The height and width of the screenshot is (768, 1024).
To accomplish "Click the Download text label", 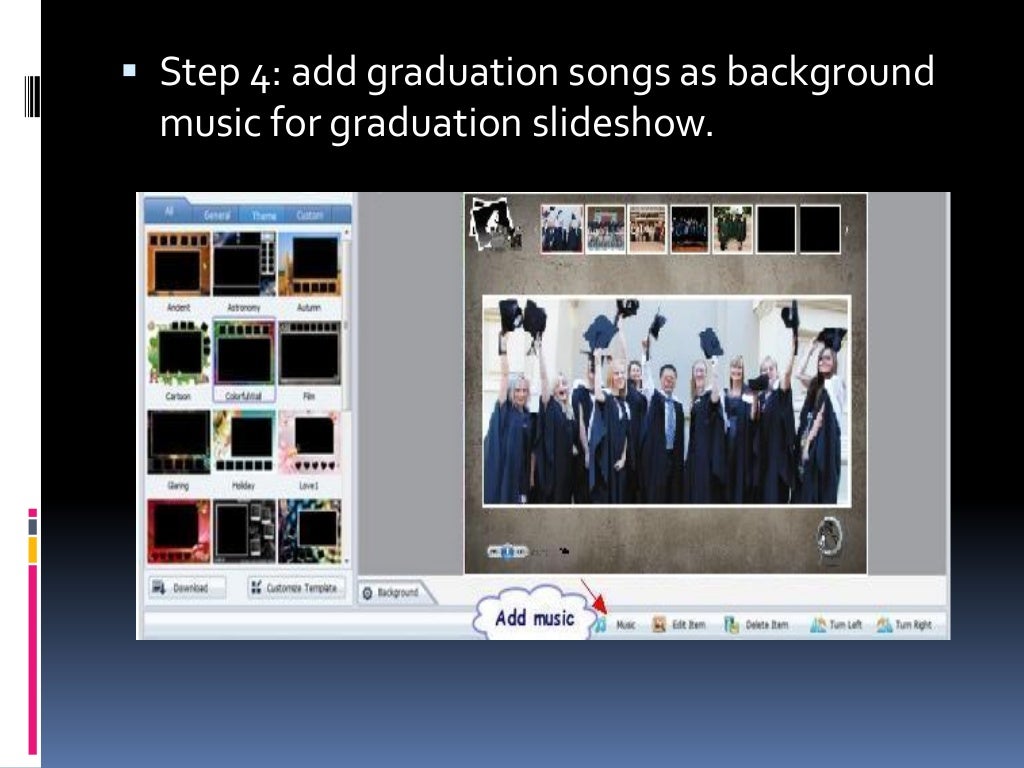I will (190, 588).
